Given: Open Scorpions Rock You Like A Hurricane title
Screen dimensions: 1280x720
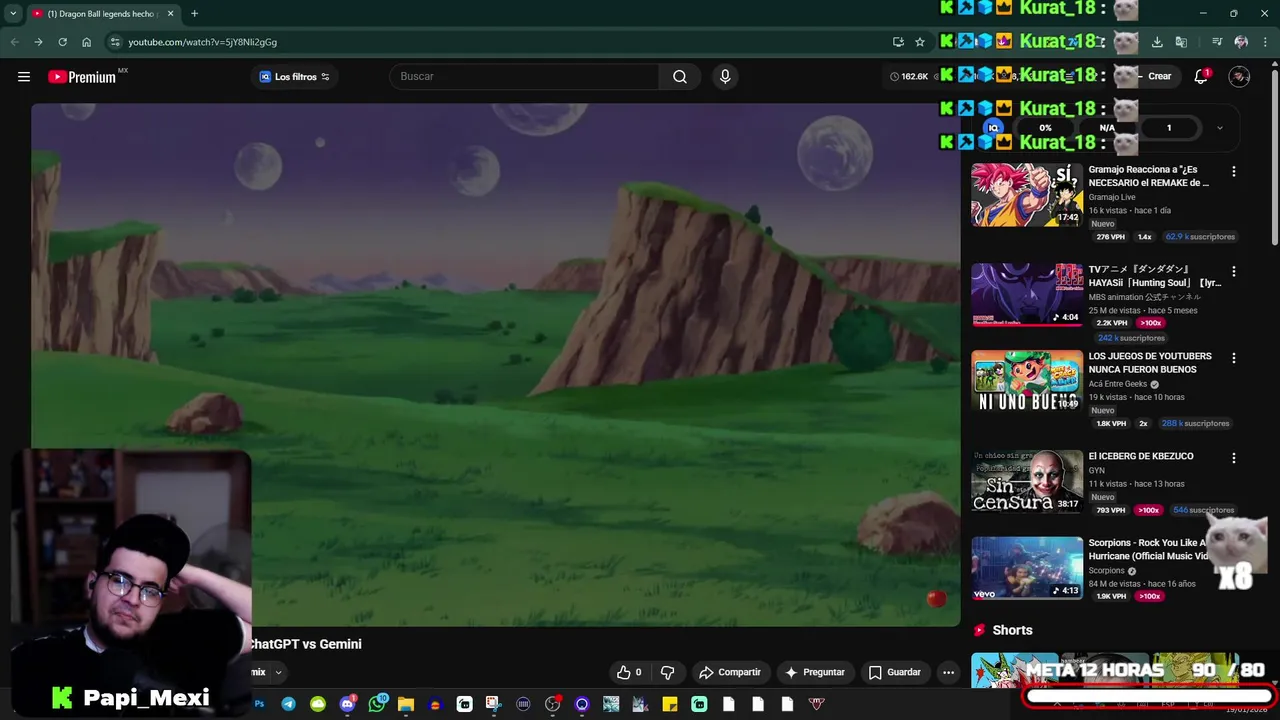Looking at the screenshot, I should [x=1148, y=549].
